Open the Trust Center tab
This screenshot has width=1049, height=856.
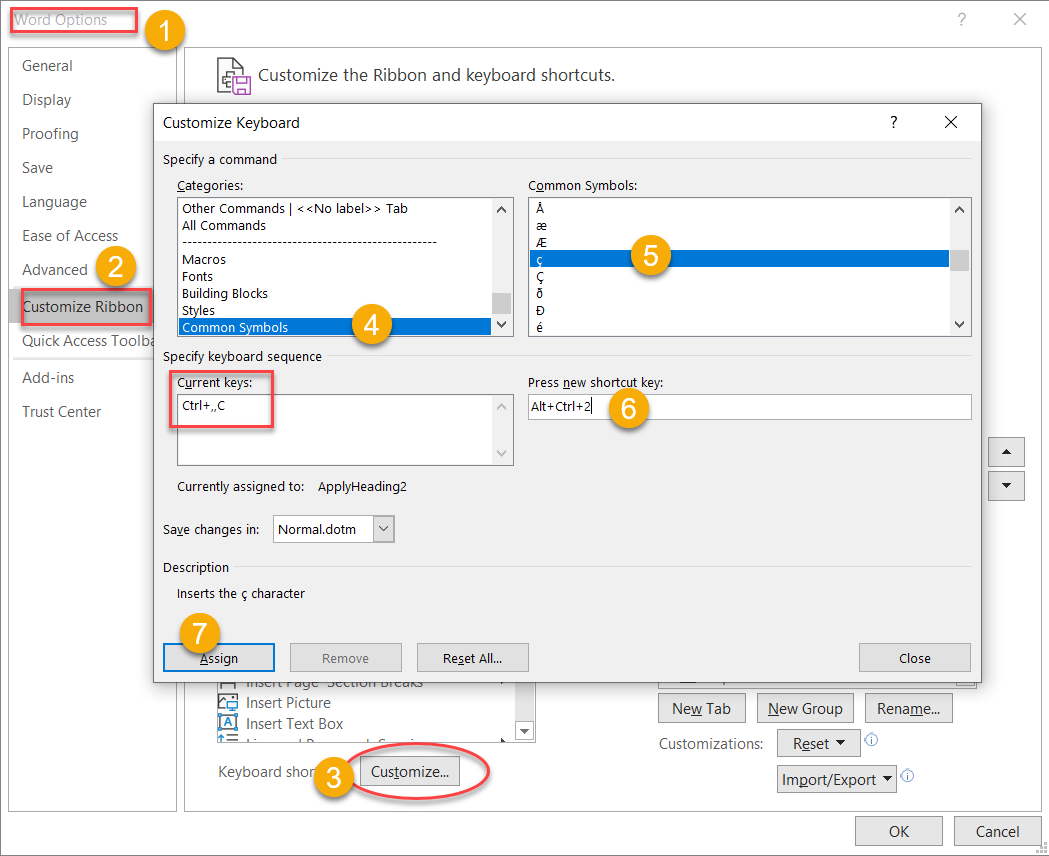coord(62,412)
